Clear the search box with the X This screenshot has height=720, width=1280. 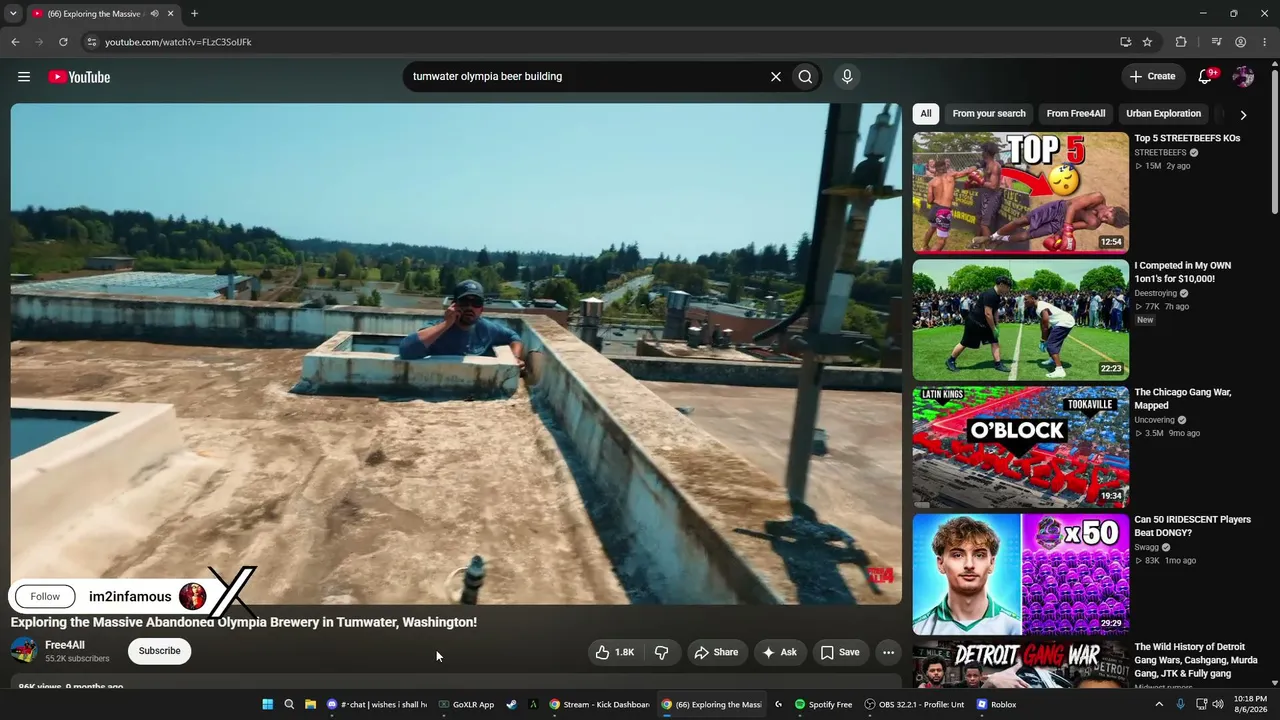pos(775,77)
